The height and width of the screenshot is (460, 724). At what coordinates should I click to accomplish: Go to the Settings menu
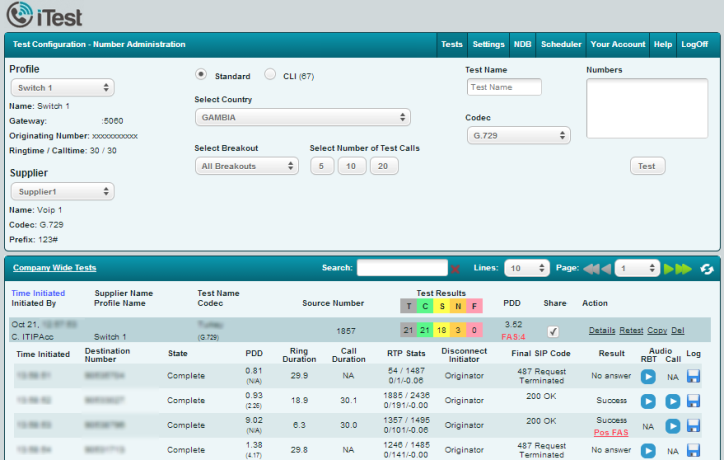(488, 44)
